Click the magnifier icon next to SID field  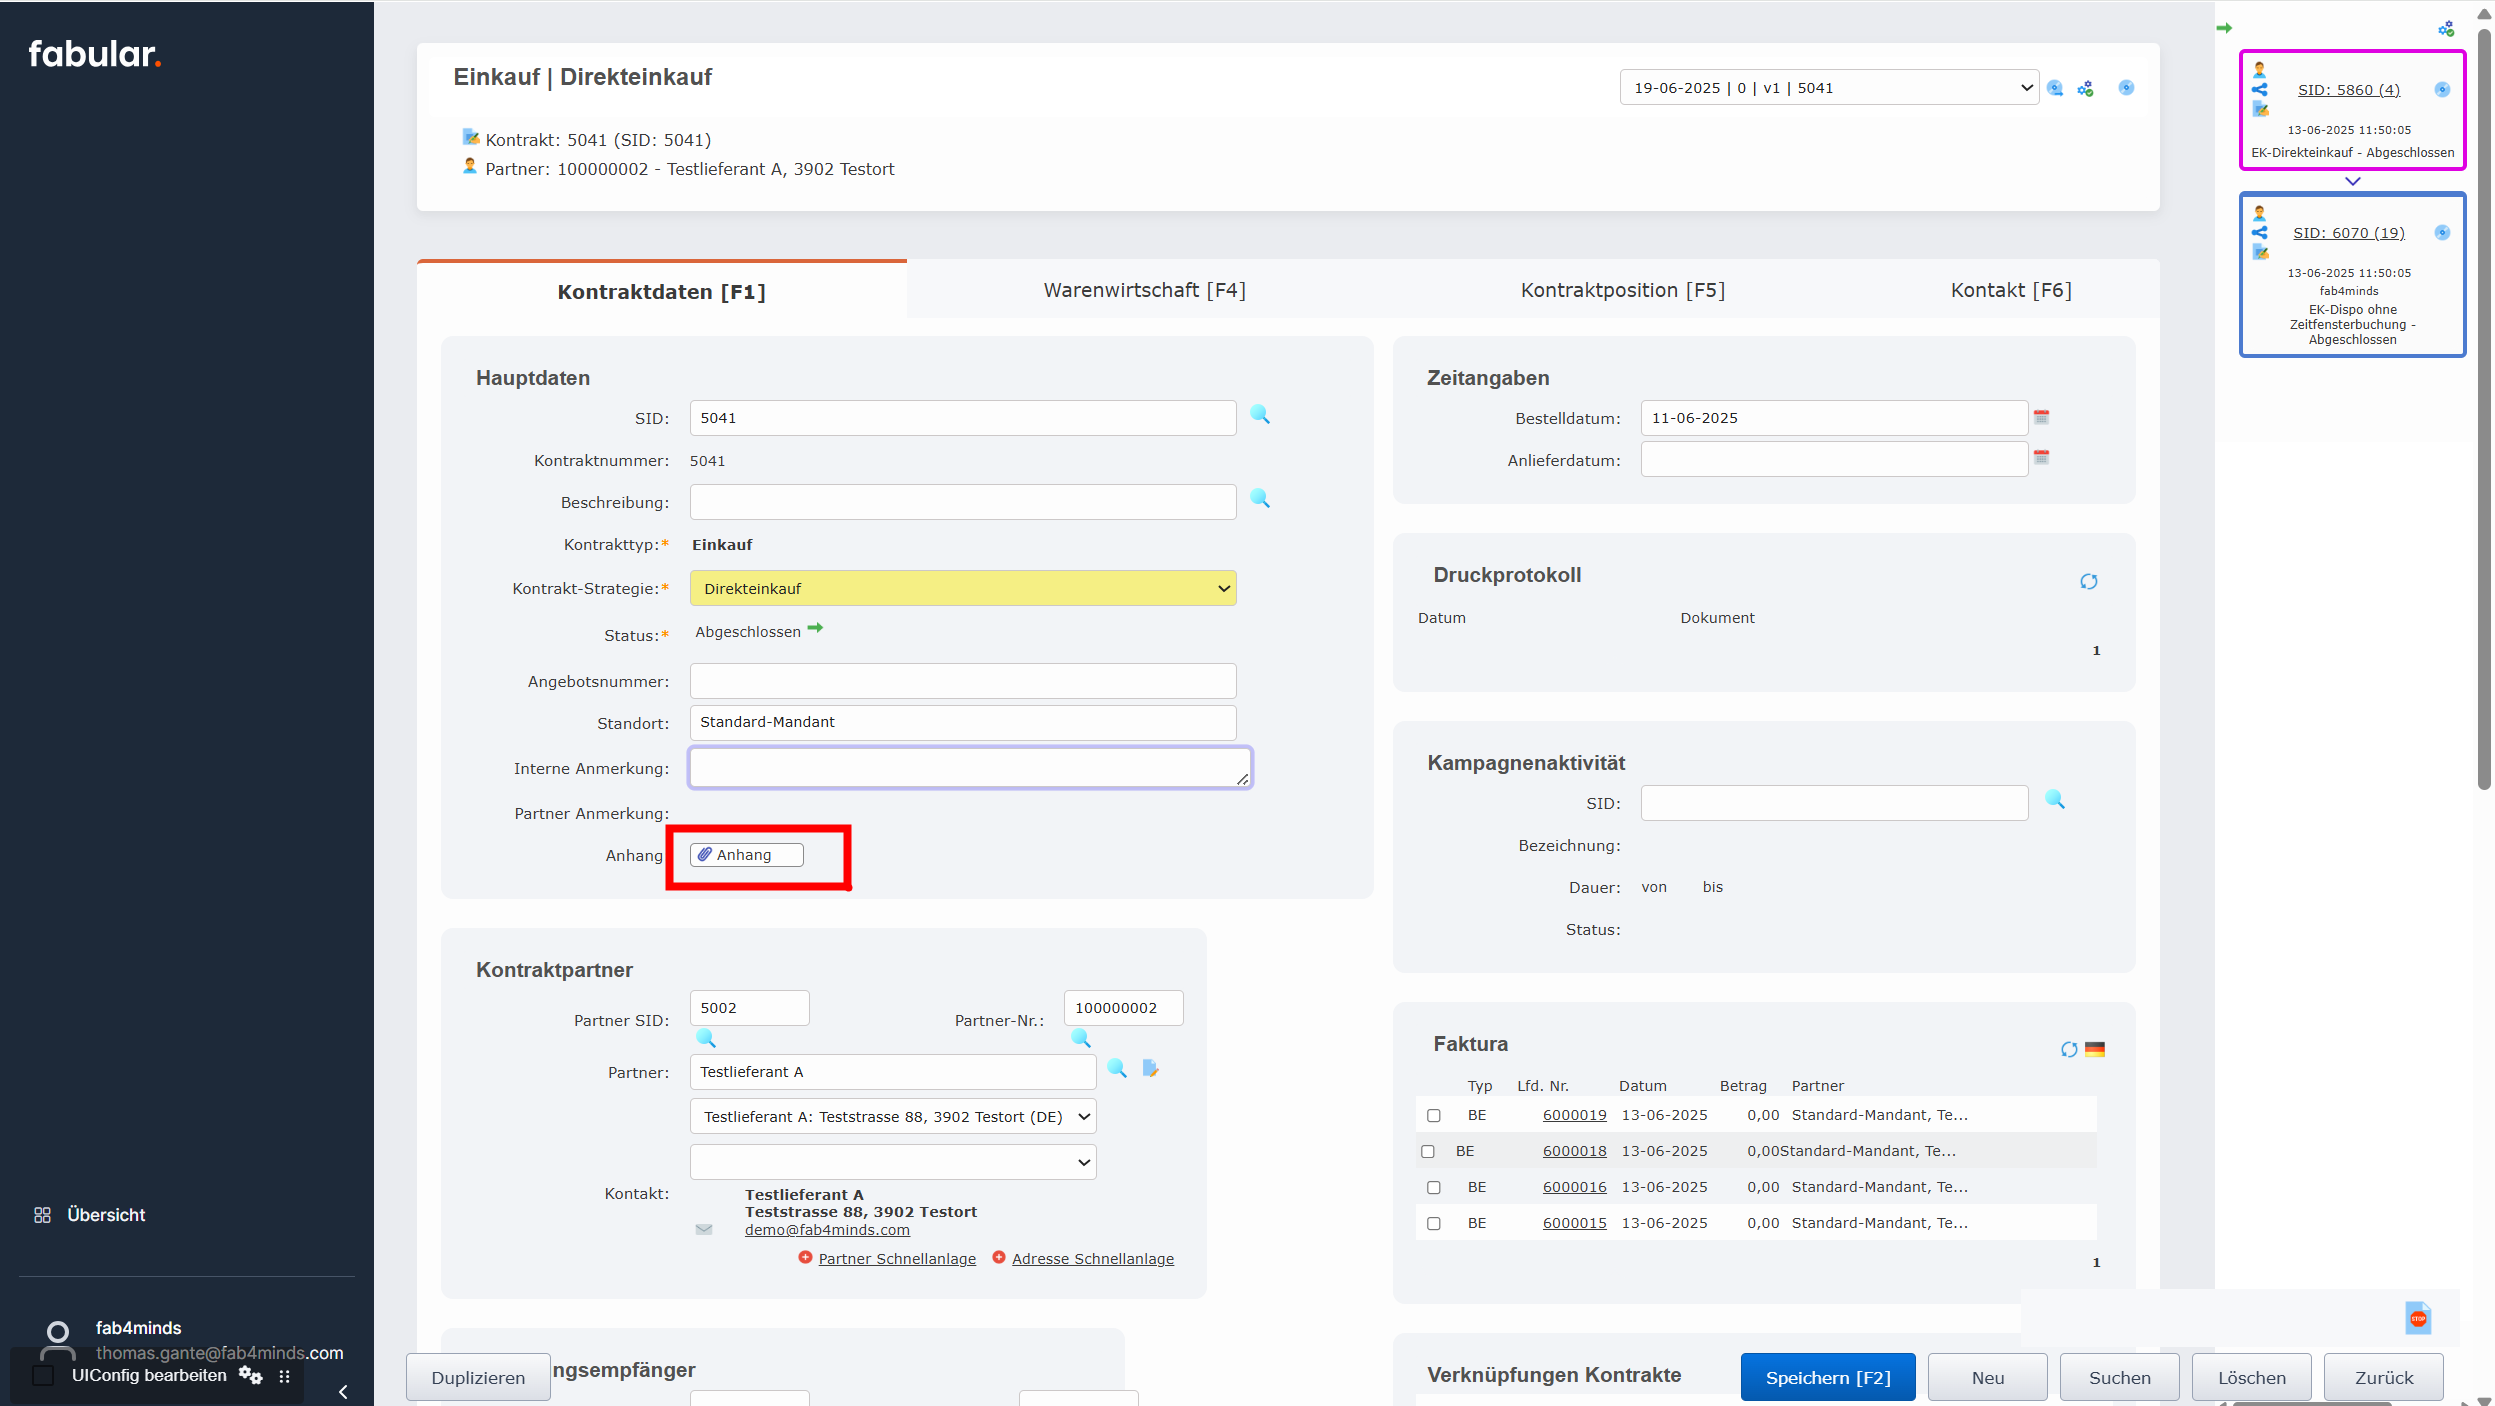pos(1260,415)
